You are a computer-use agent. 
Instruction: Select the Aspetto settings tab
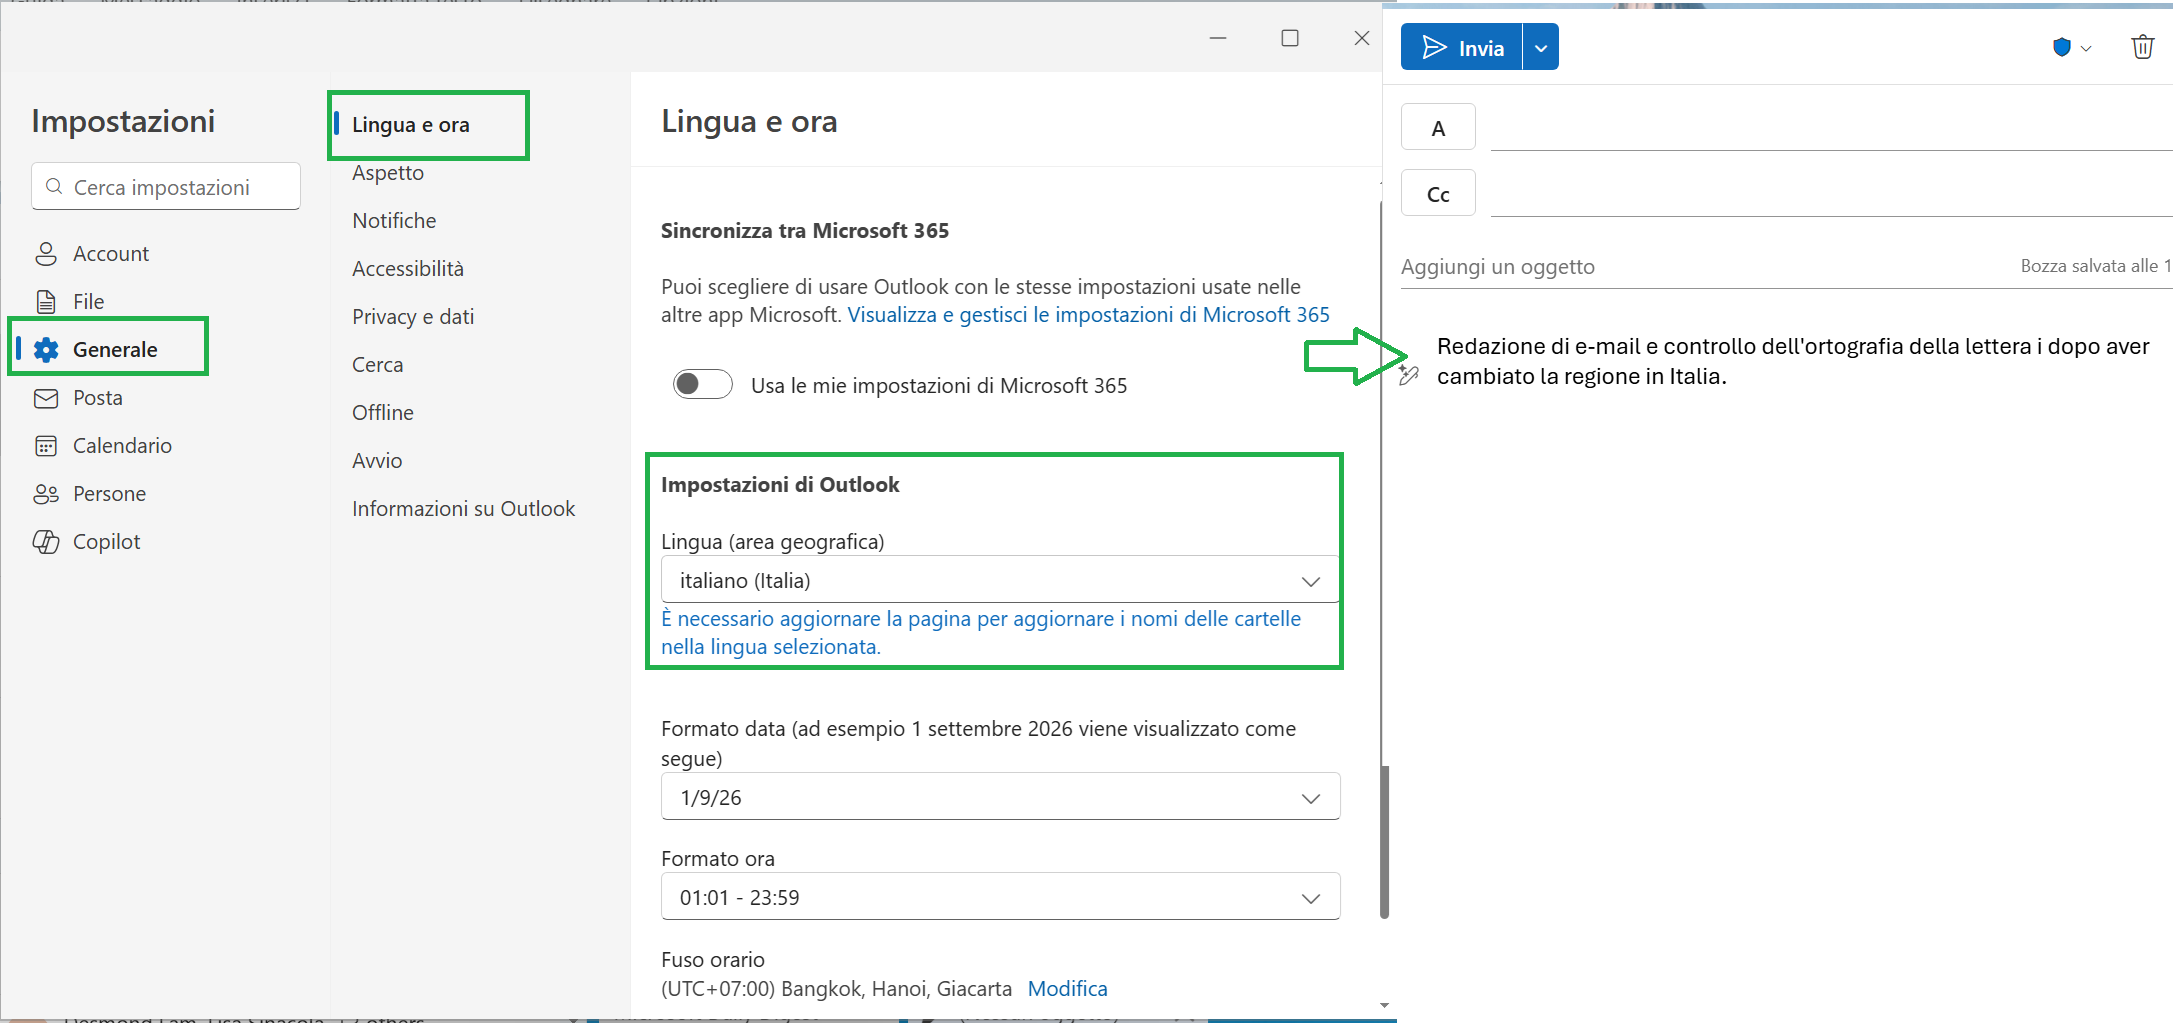pos(388,173)
